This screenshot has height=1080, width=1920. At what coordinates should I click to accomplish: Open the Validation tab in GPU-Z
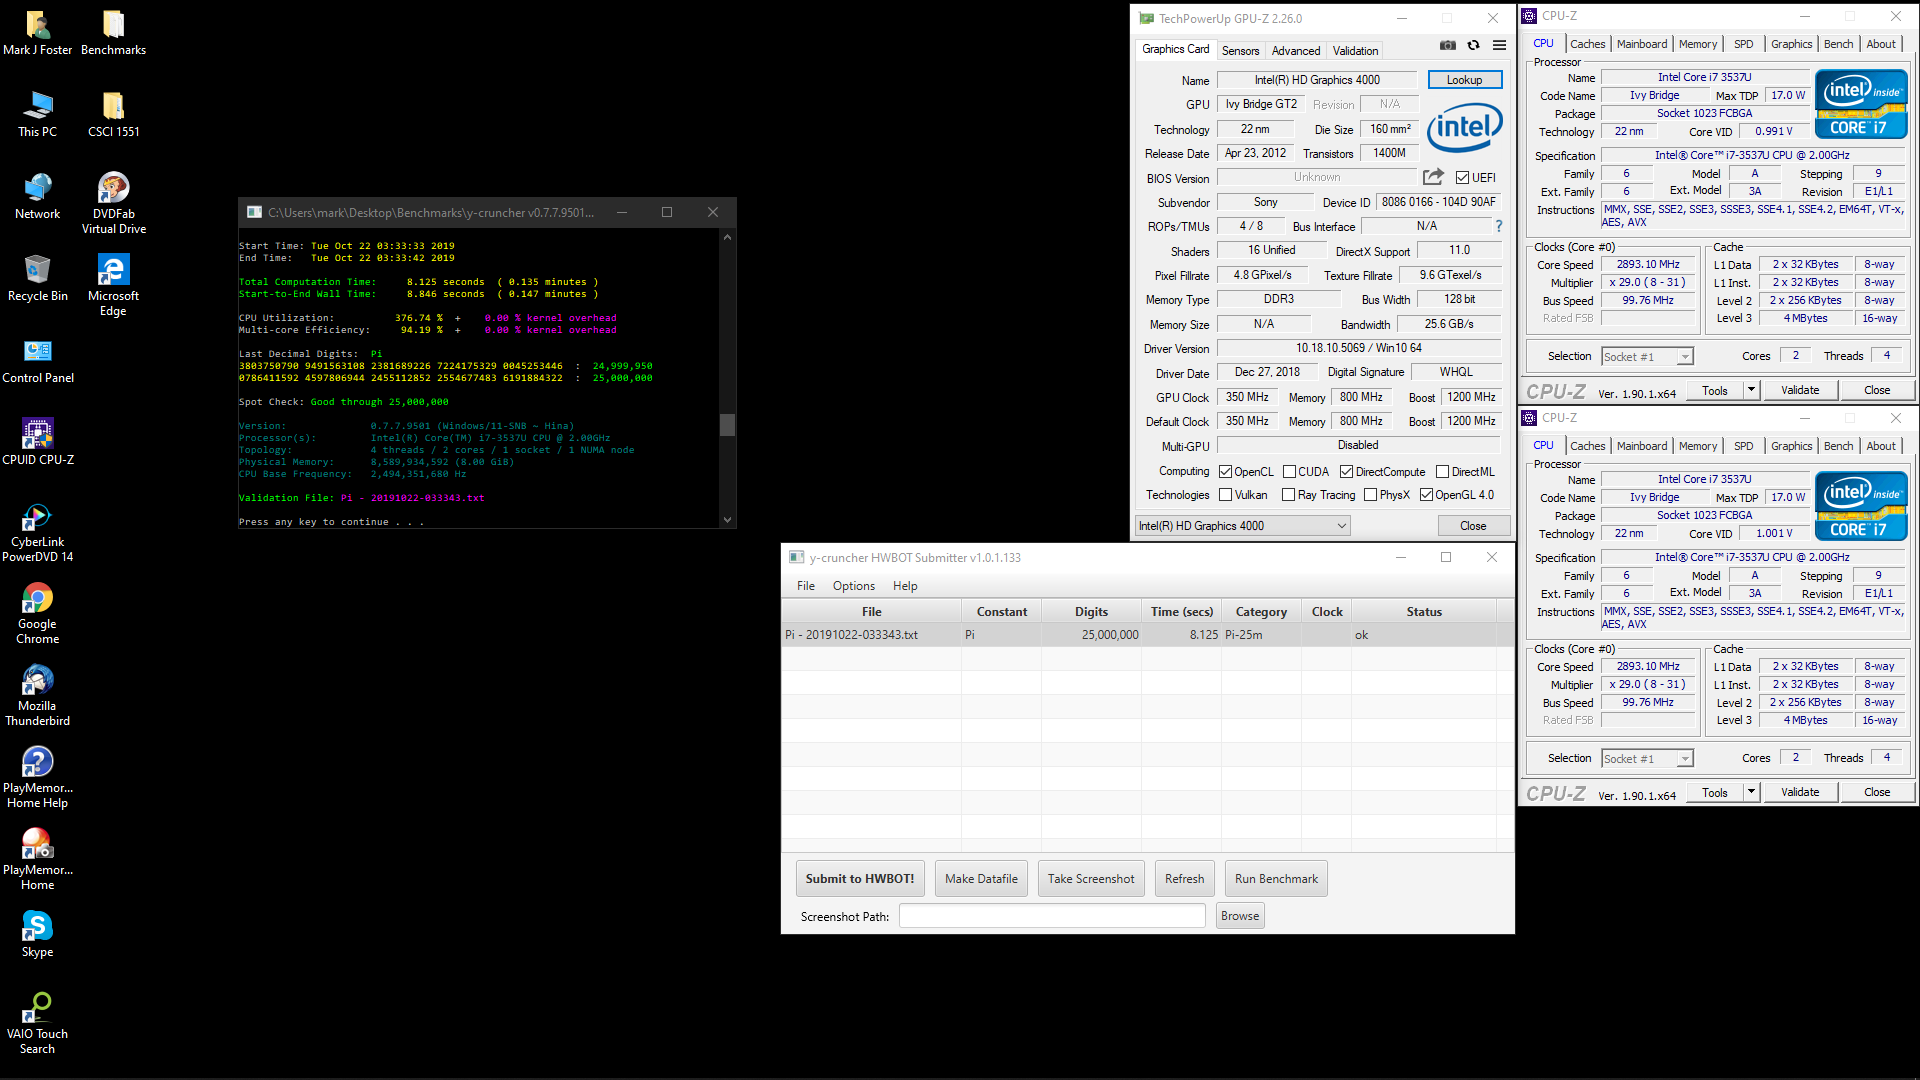point(1355,51)
